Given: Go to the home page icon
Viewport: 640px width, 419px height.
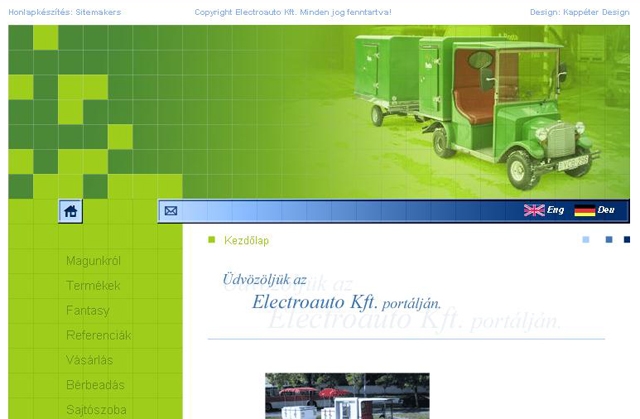Looking at the screenshot, I should tap(71, 211).
